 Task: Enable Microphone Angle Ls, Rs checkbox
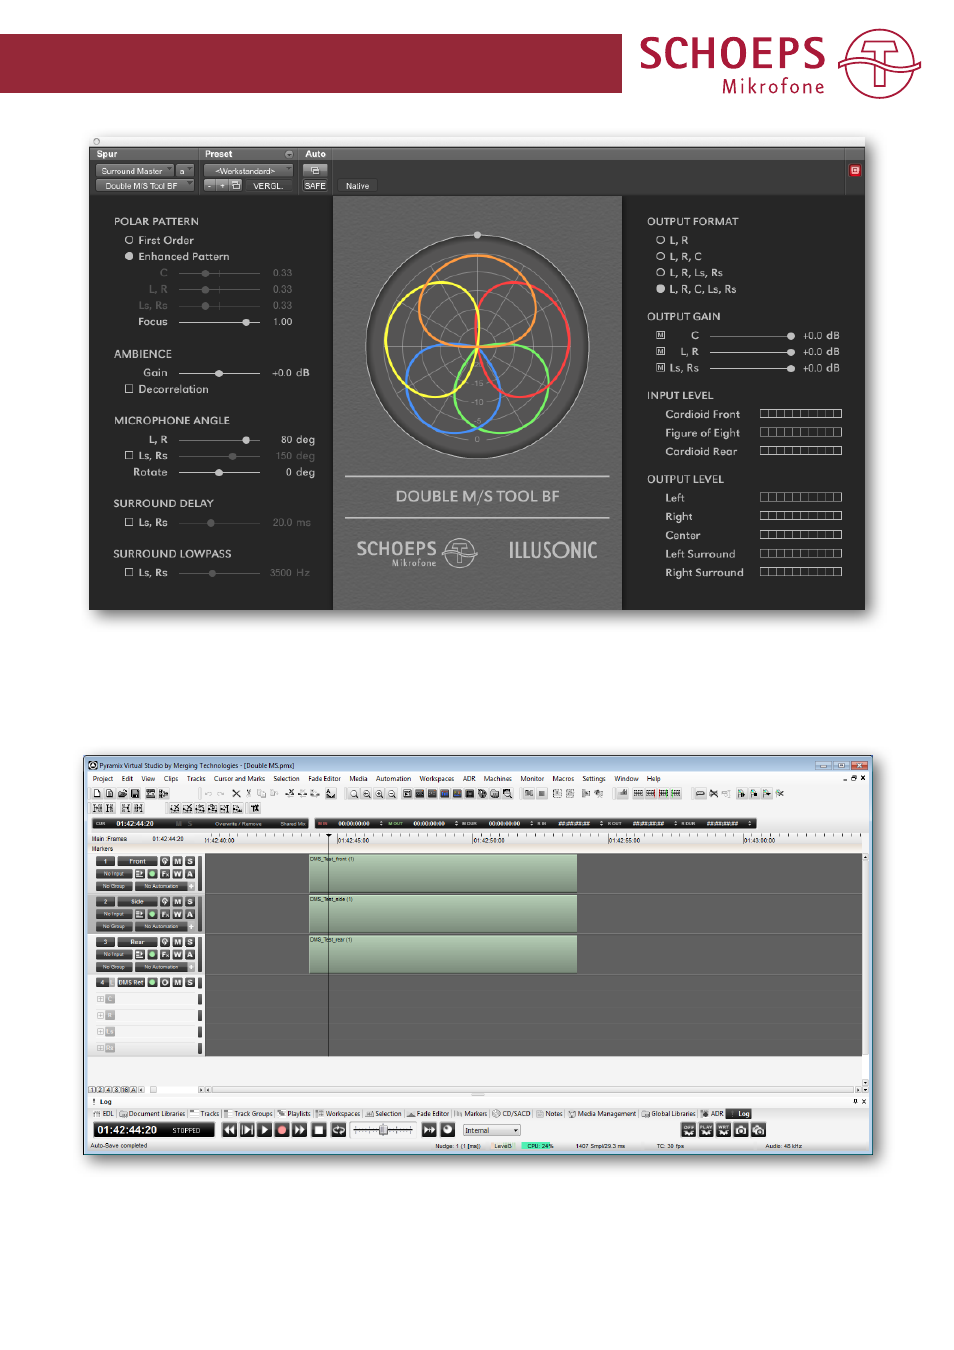pos(129,455)
